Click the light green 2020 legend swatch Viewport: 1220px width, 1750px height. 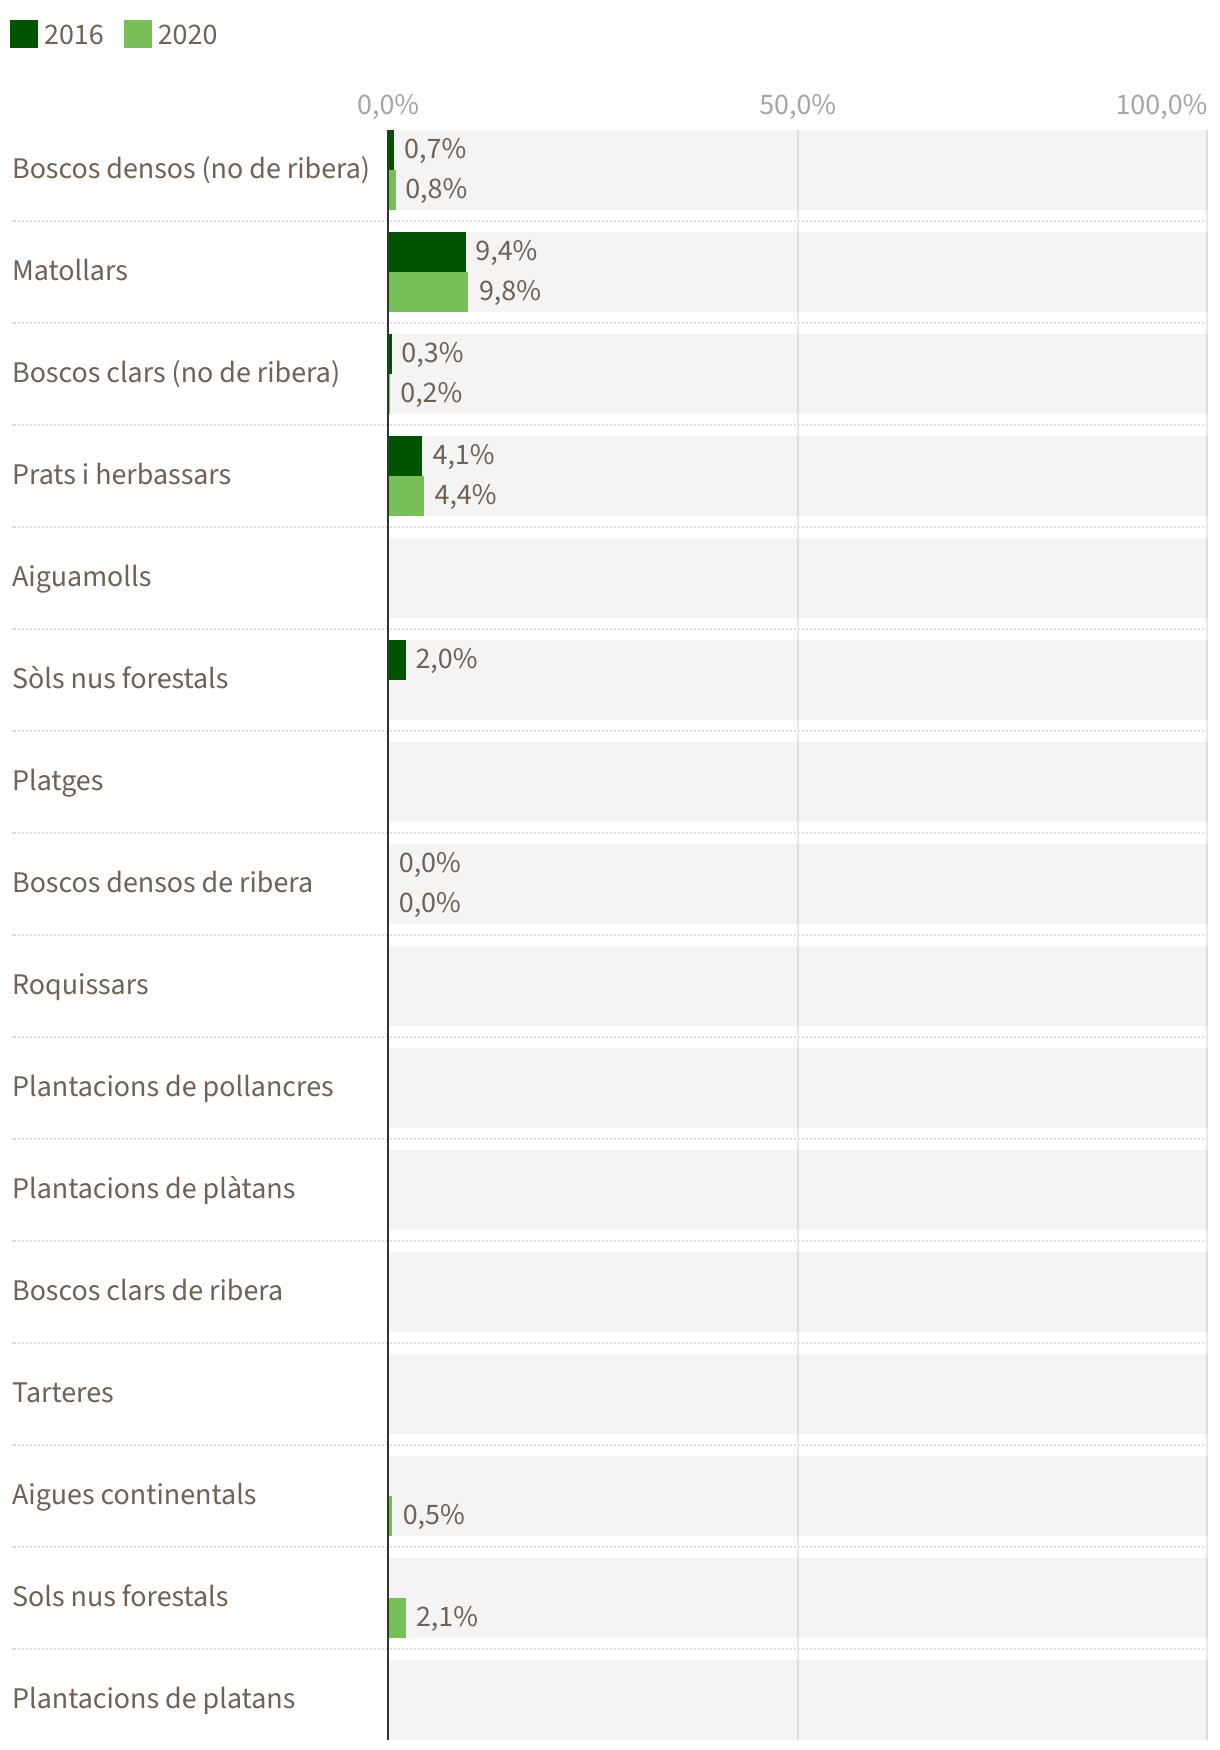pyautogui.click(x=138, y=35)
